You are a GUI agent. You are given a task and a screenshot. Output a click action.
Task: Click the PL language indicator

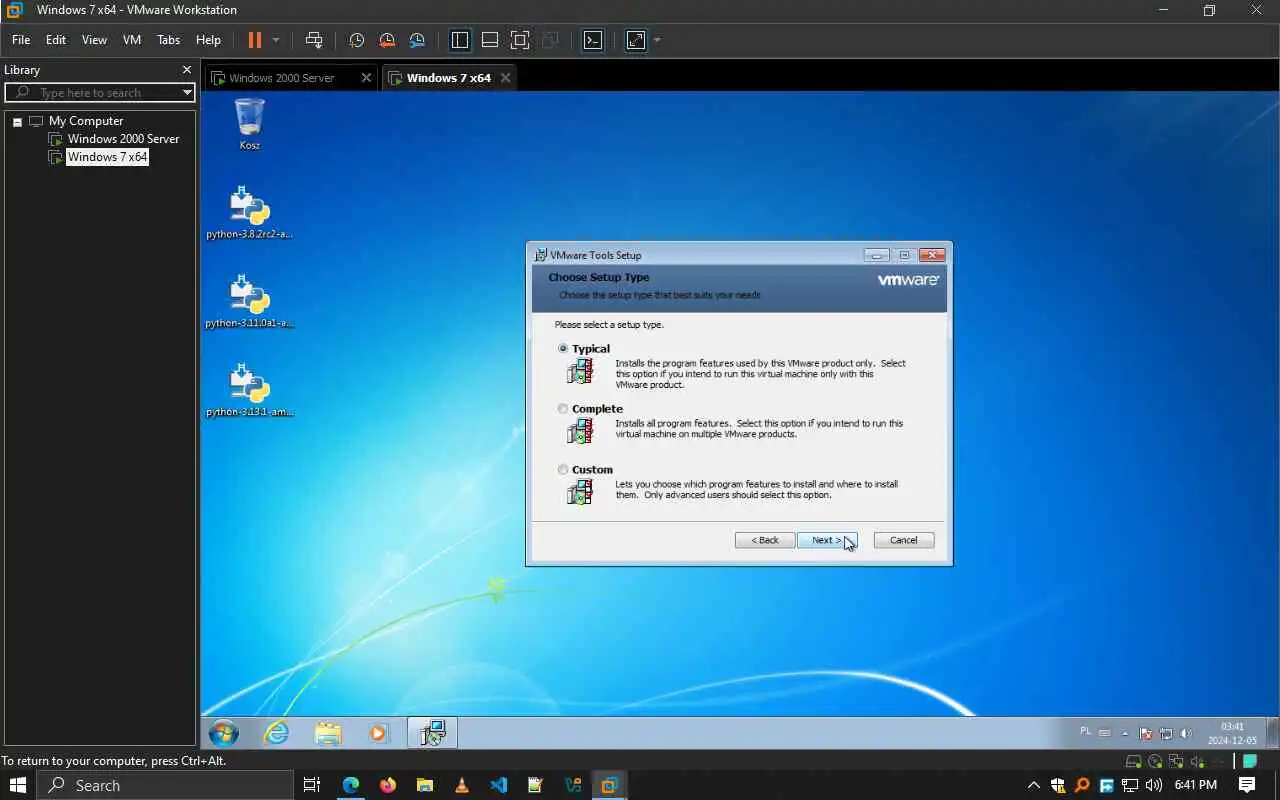pyautogui.click(x=1085, y=732)
